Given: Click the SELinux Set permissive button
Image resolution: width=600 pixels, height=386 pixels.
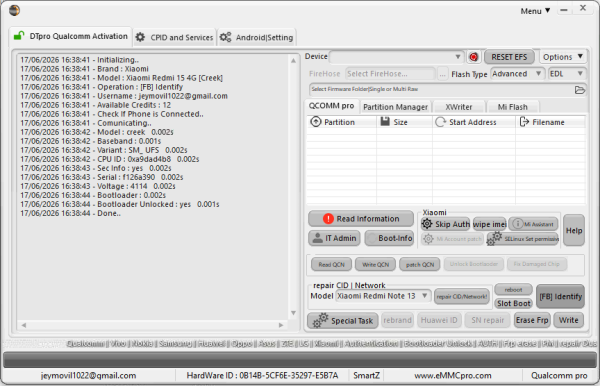Looking at the screenshot, I should (x=523, y=239).
